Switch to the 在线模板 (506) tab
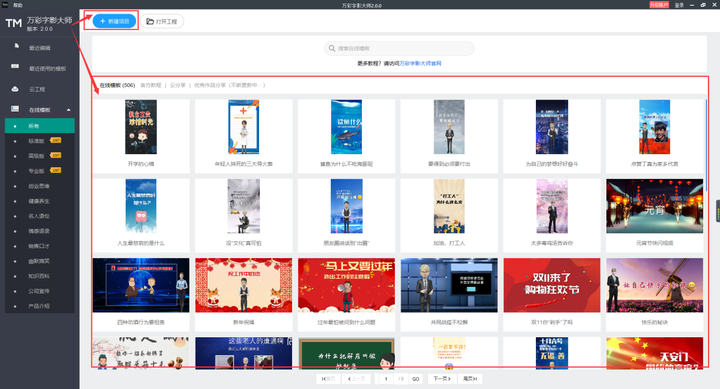Viewport: 720px width, 389px height. [117, 85]
